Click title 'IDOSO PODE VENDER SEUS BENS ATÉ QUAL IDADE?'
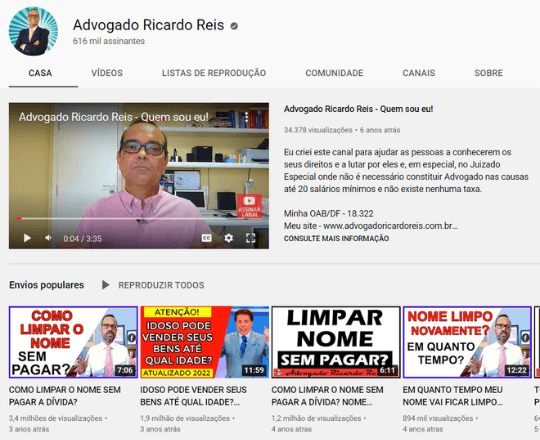540x440 pixels. (194, 396)
